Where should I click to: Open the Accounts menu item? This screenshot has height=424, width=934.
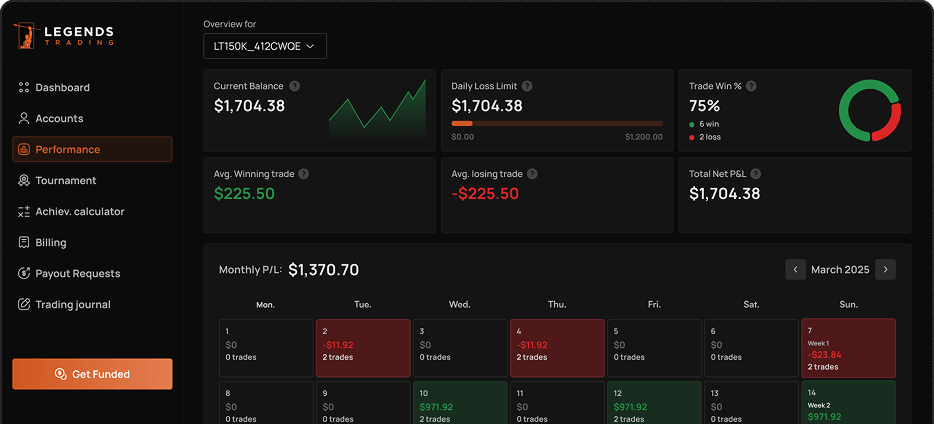(x=92, y=119)
